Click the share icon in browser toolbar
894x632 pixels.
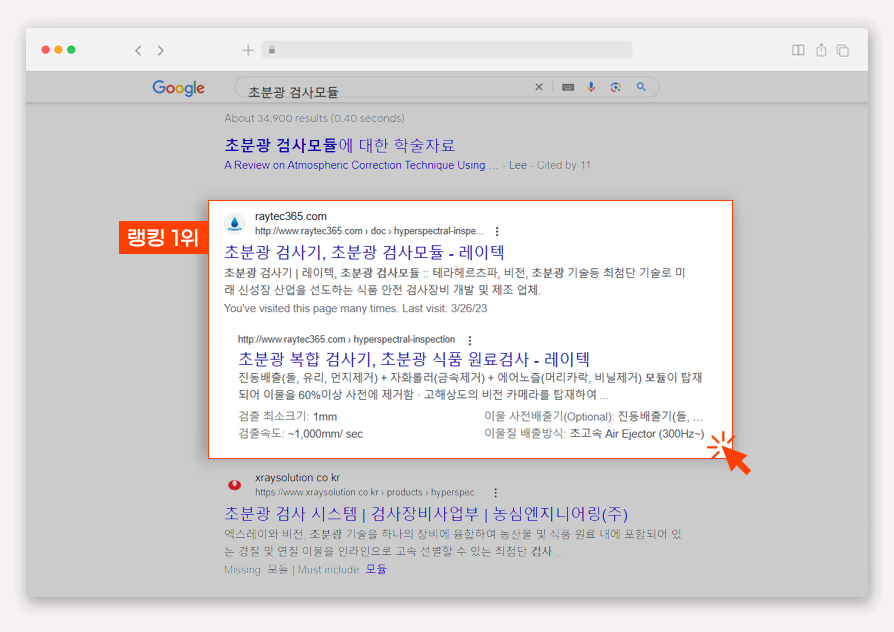click(x=821, y=50)
